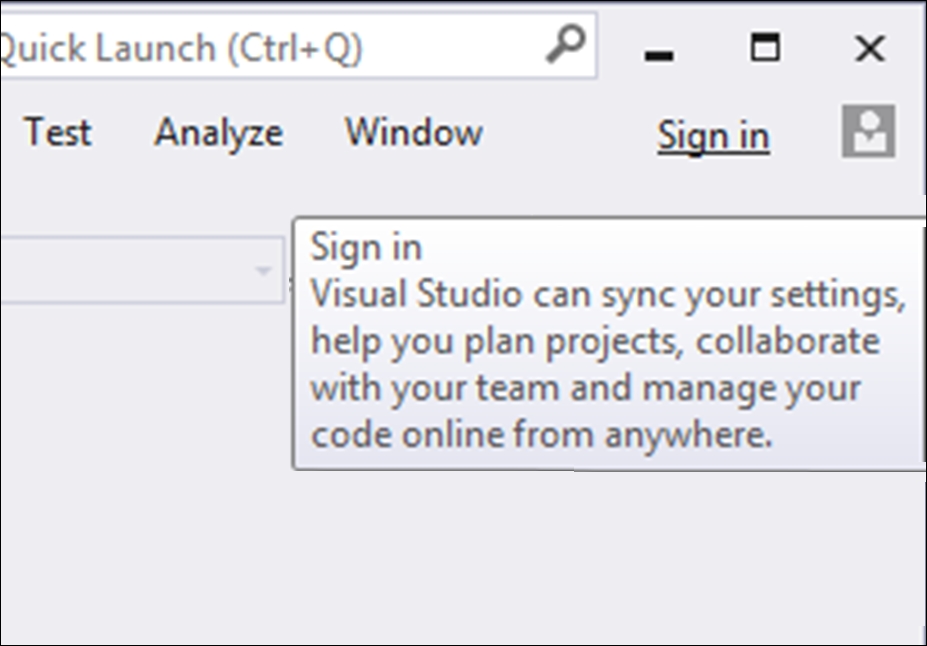Open the Test menu
Viewport: 927px width, 646px height.
tap(58, 132)
